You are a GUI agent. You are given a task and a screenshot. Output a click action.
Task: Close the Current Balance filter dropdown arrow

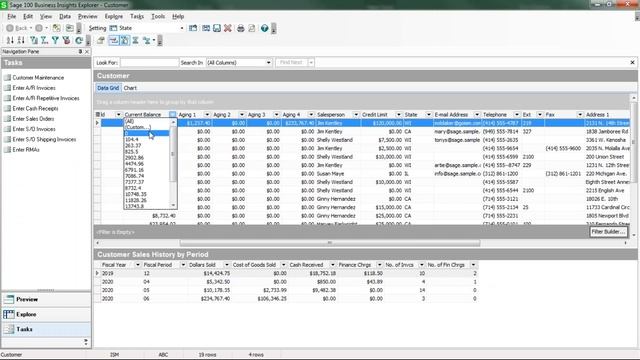pos(173,115)
